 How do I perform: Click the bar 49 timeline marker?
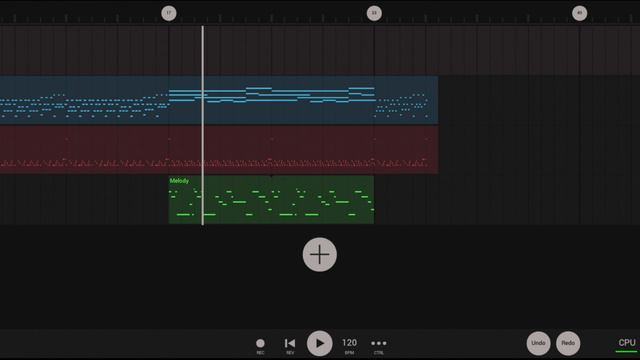[x=579, y=13]
